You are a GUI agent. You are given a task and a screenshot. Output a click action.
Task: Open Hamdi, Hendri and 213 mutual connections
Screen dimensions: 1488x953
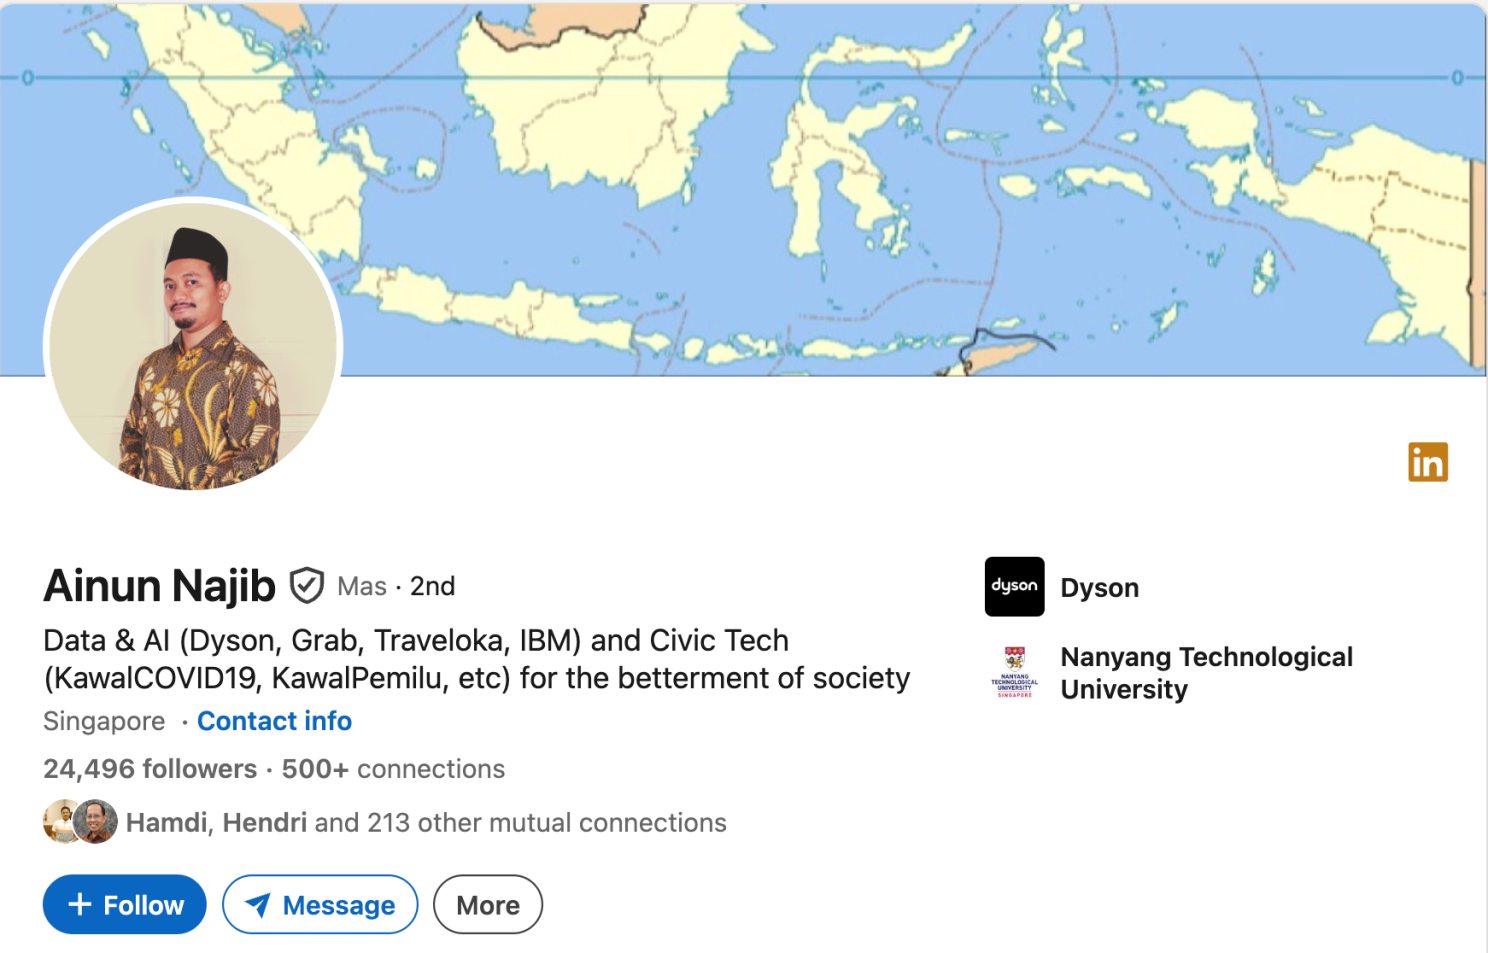[426, 823]
